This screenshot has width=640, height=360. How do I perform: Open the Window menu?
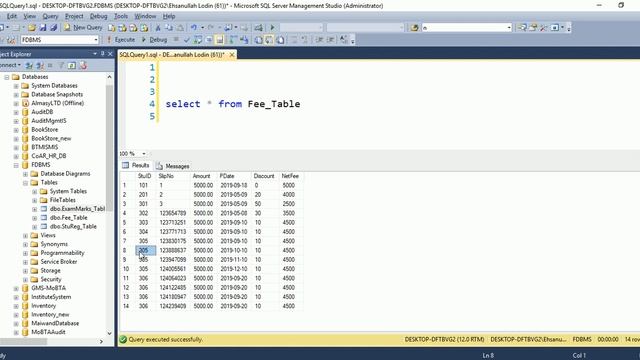pyautogui.click(x=145, y=16)
